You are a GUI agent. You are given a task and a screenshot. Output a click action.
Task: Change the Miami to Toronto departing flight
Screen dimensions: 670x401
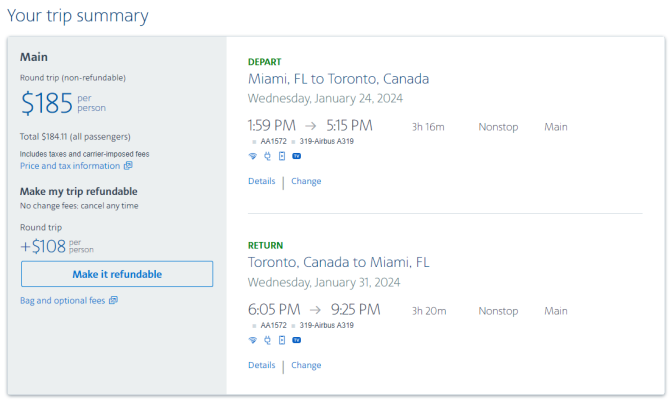[x=306, y=181]
